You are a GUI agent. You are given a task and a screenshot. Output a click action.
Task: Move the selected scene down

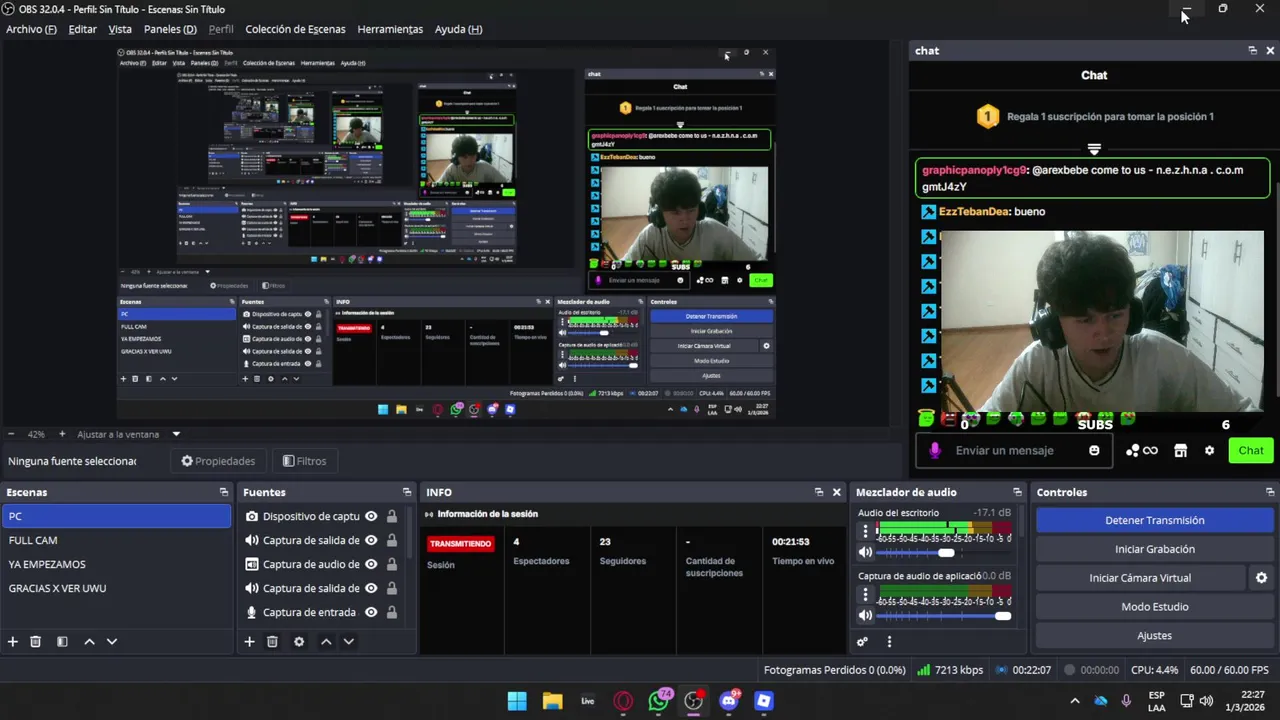tap(112, 642)
